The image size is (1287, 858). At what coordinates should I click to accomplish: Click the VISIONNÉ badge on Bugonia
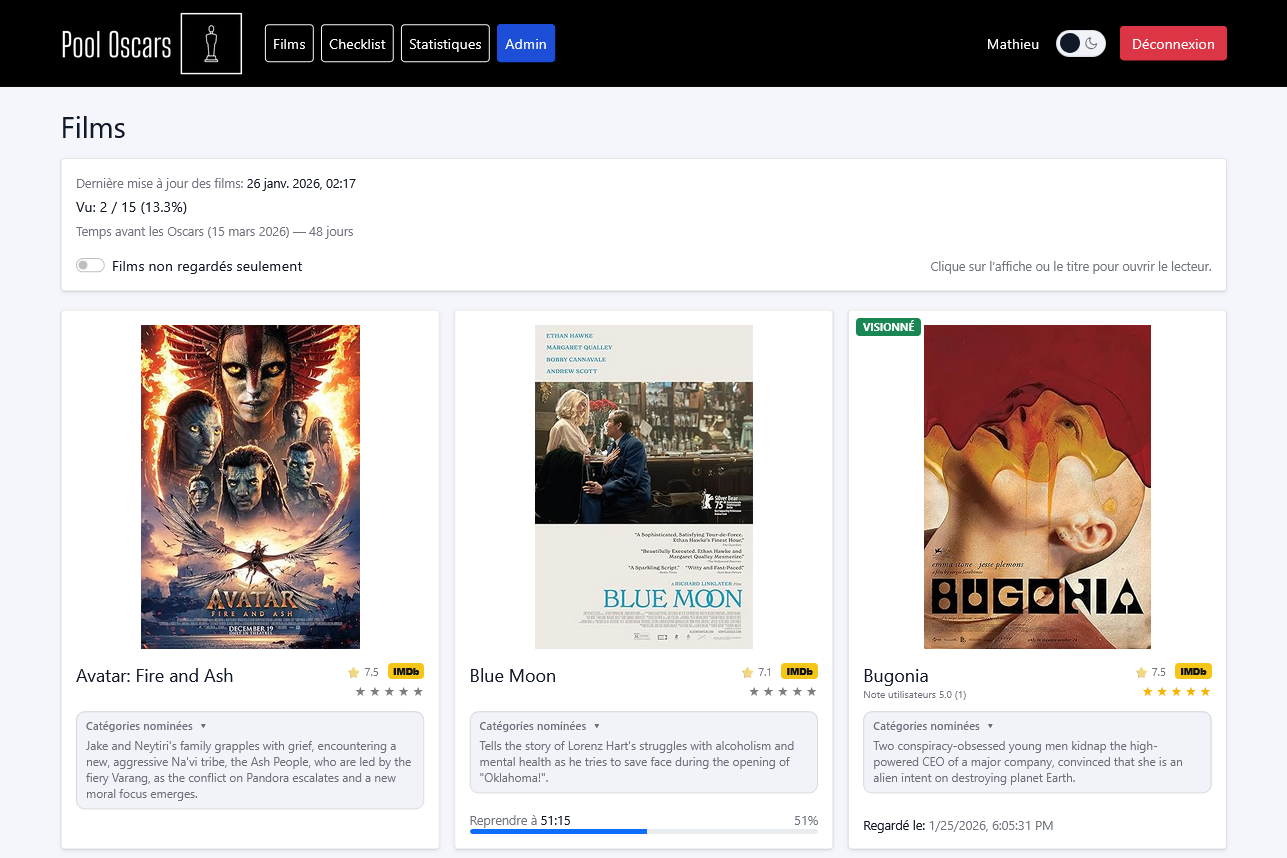pos(888,327)
